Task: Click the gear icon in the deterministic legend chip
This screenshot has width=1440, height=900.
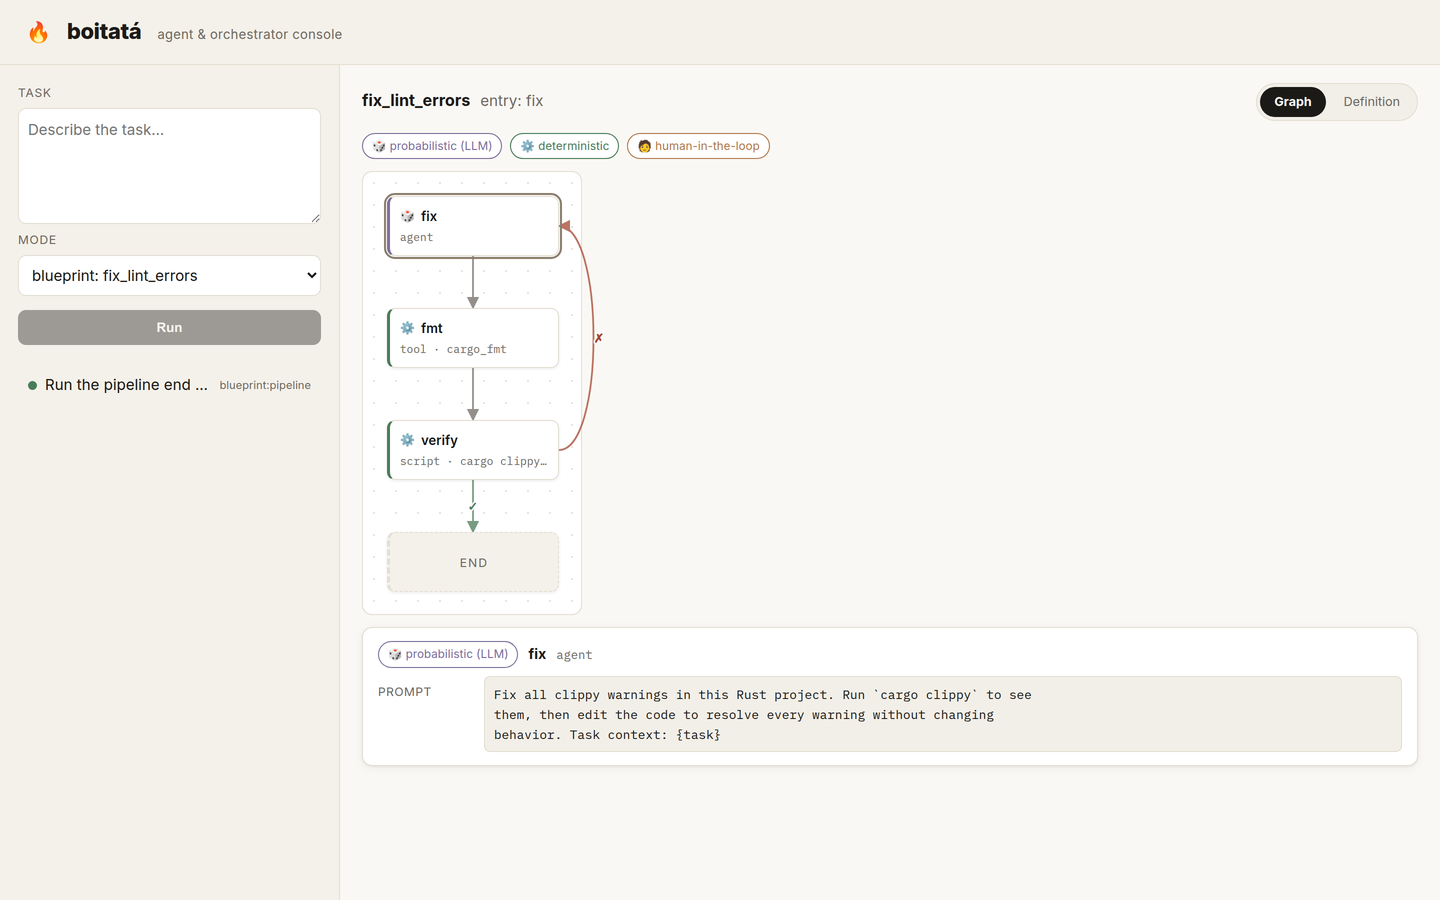Action: pyautogui.click(x=527, y=146)
